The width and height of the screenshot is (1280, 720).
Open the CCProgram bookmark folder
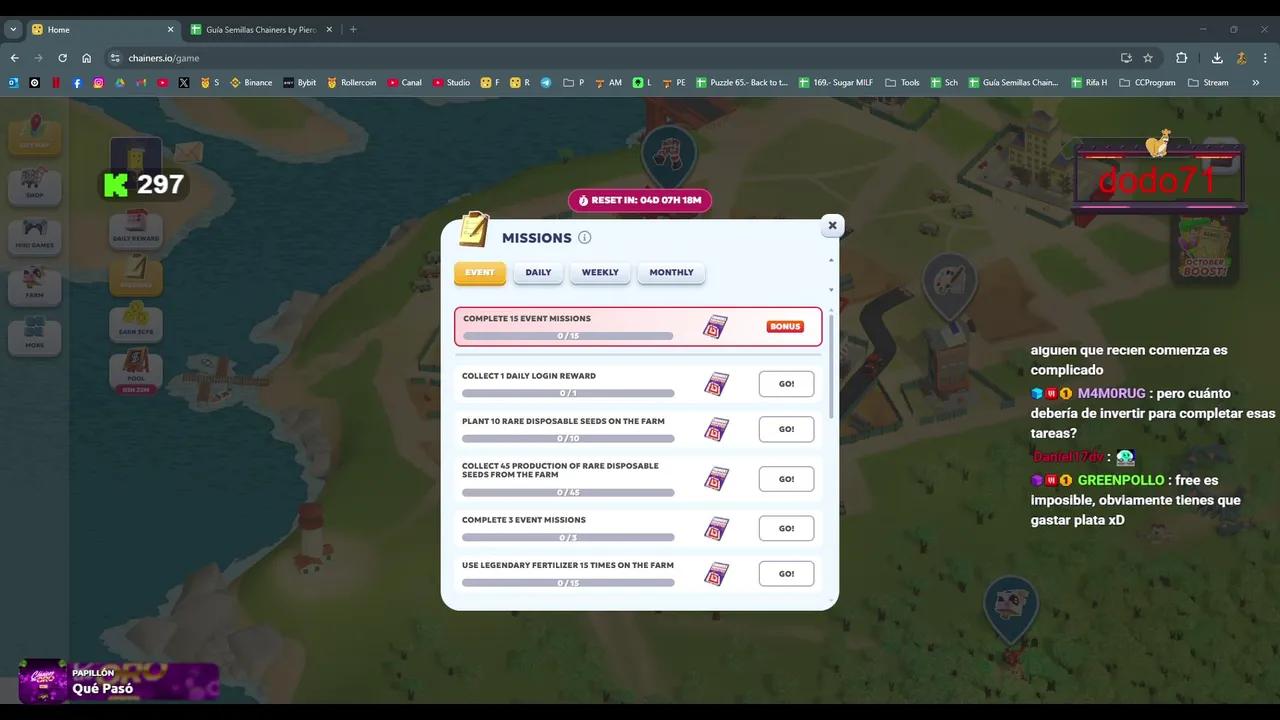pyautogui.click(x=1148, y=83)
